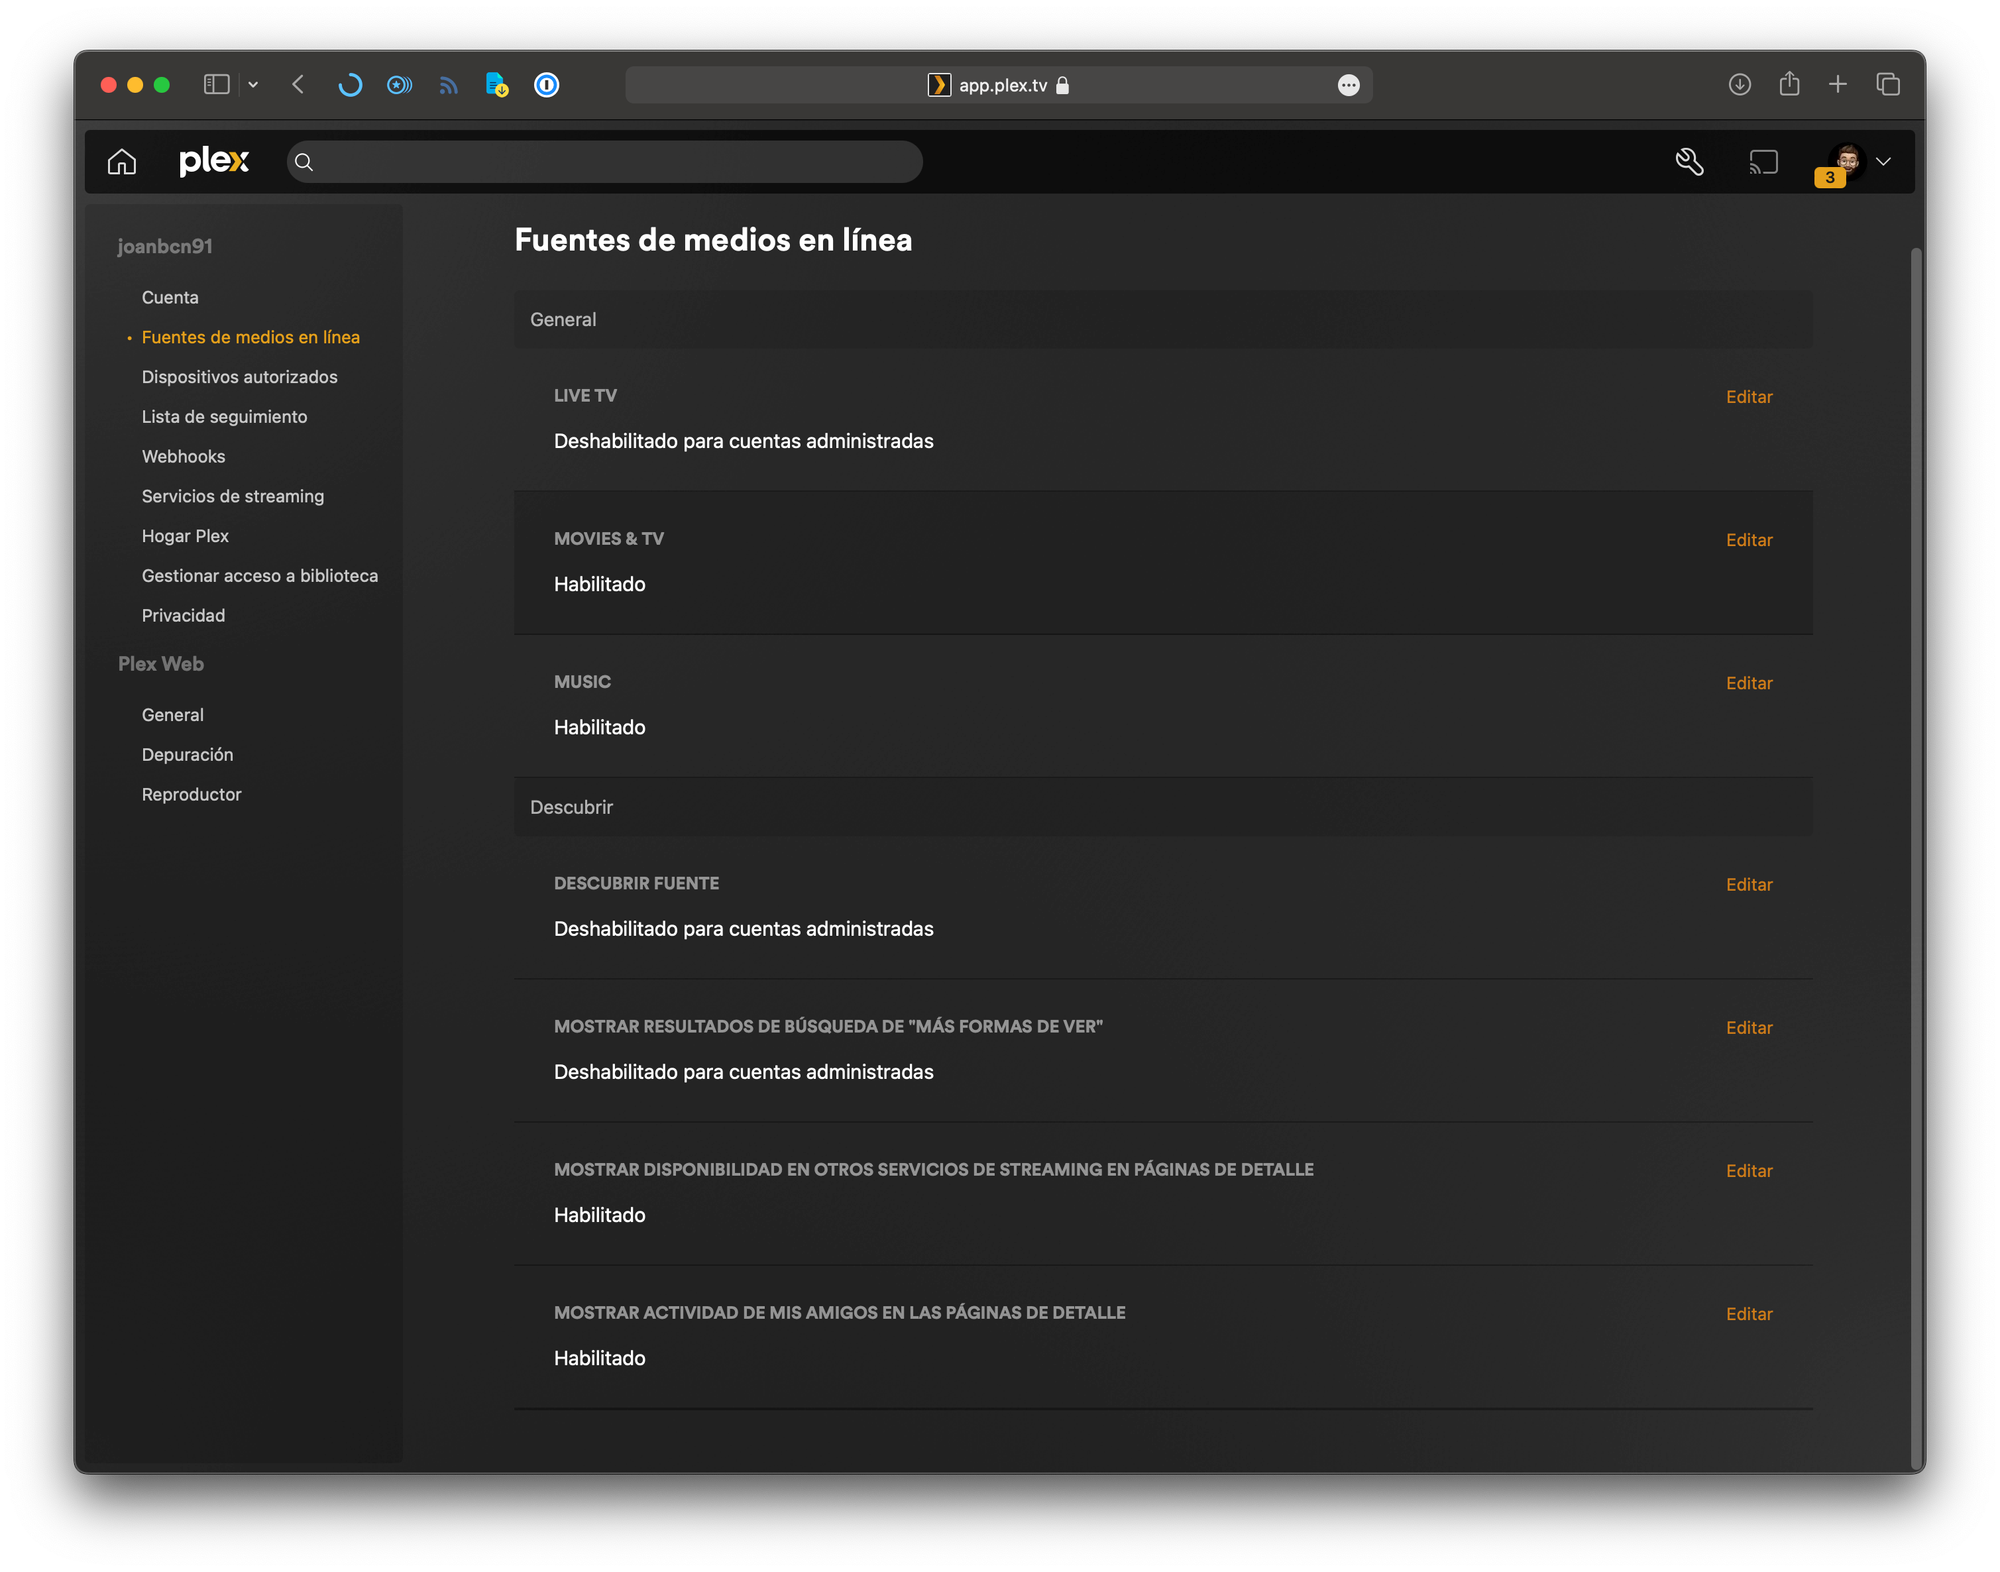This screenshot has width=2000, height=1572.
Task: Open Reproductor settings
Action: pos(192,794)
